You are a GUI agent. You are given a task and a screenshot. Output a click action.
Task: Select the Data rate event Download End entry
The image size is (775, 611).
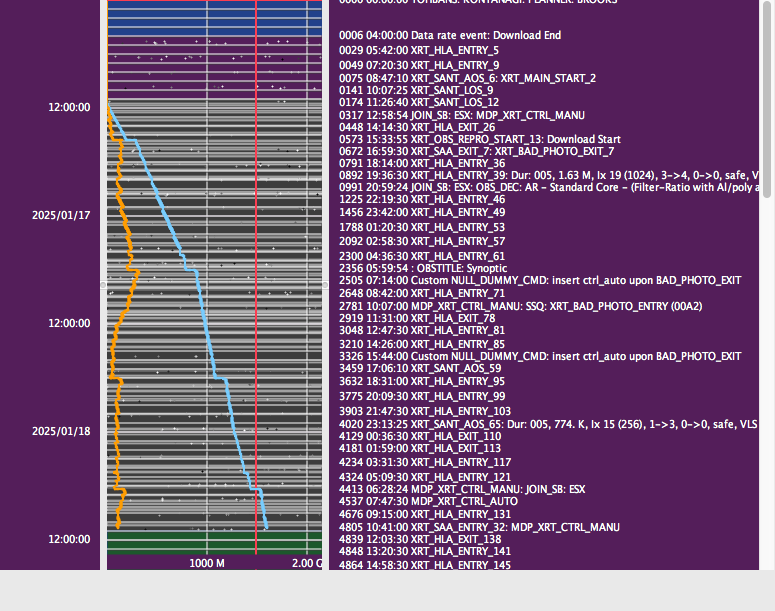click(x=450, y=35)
